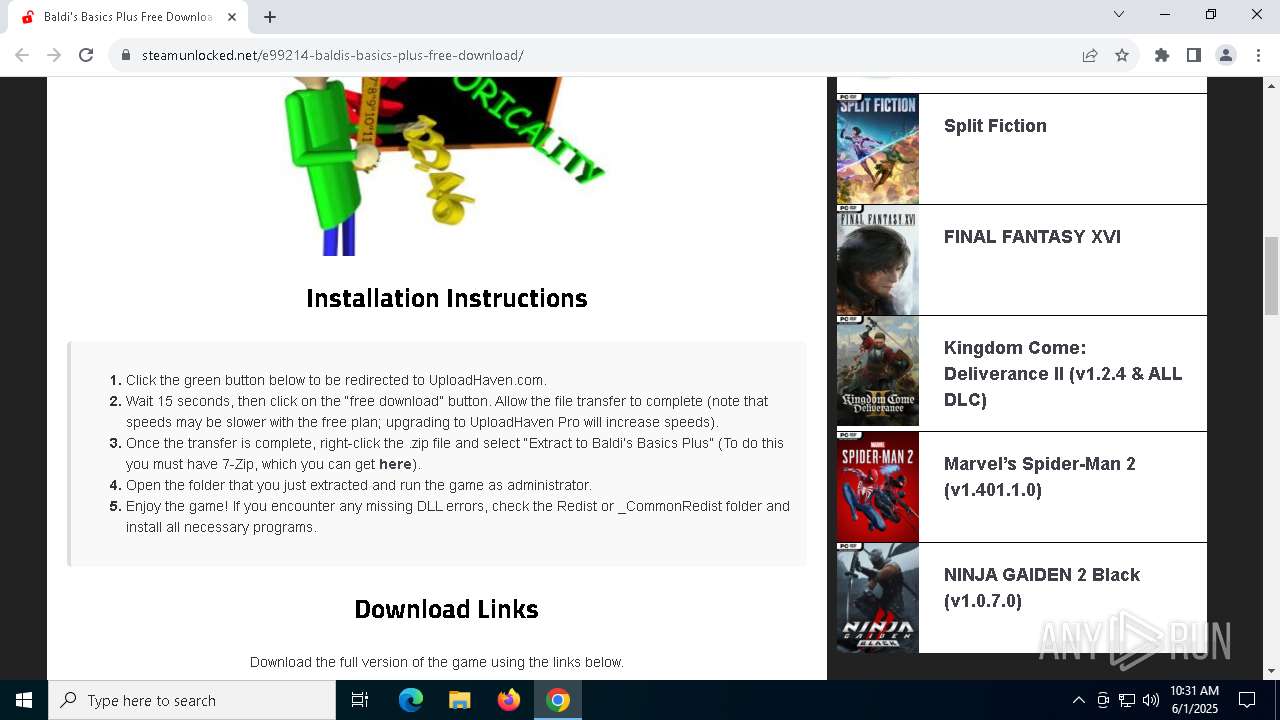1280x720 pixels.
Task: Launch Firefox from the taskbar
Action: [x=509, y=700]
